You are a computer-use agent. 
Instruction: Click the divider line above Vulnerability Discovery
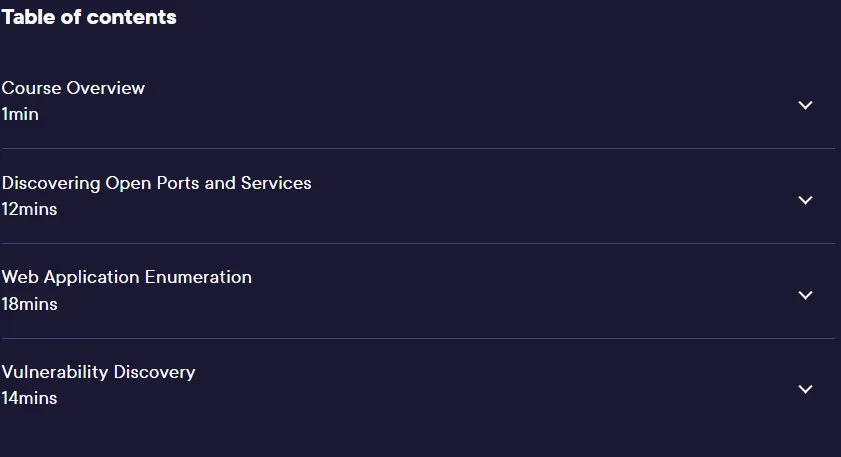(x=418, y=338)
